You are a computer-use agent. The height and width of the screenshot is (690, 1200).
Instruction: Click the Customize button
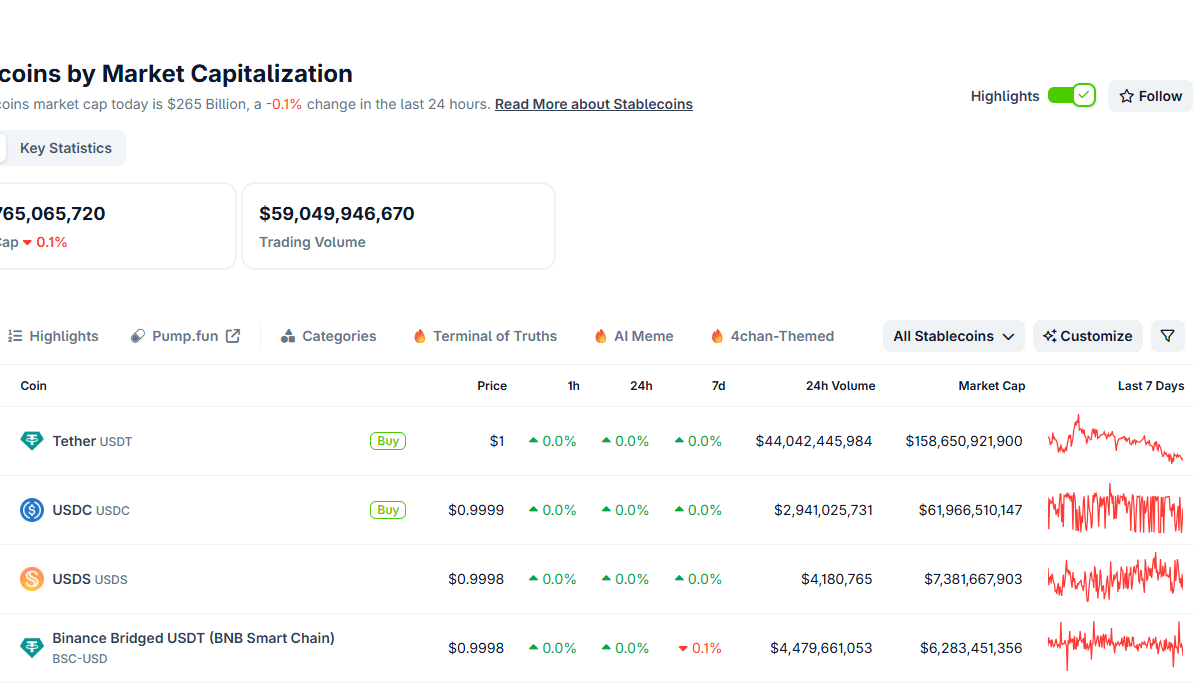(x=1088, y=336)
